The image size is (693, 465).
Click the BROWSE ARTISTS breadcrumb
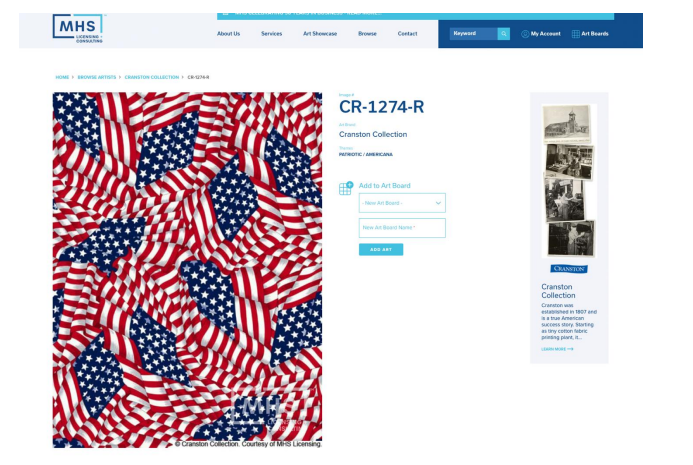97,77
